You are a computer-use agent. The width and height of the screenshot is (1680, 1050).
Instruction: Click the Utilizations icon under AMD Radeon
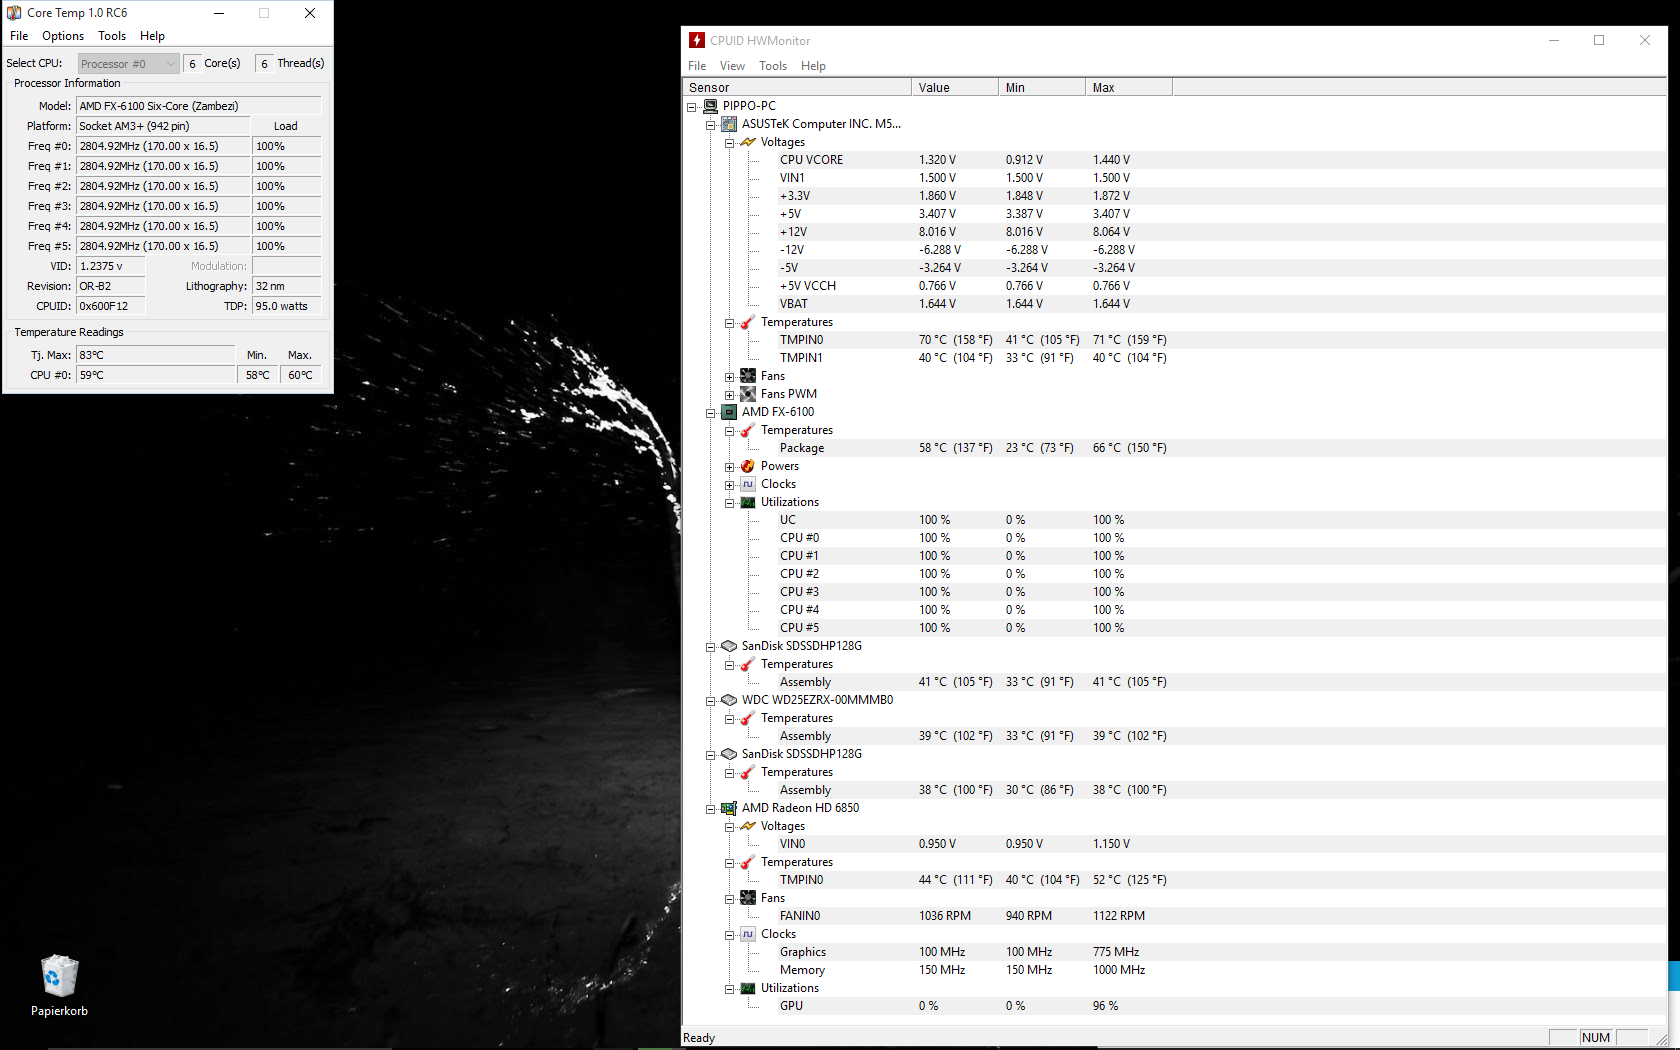(x=748, y=988)
